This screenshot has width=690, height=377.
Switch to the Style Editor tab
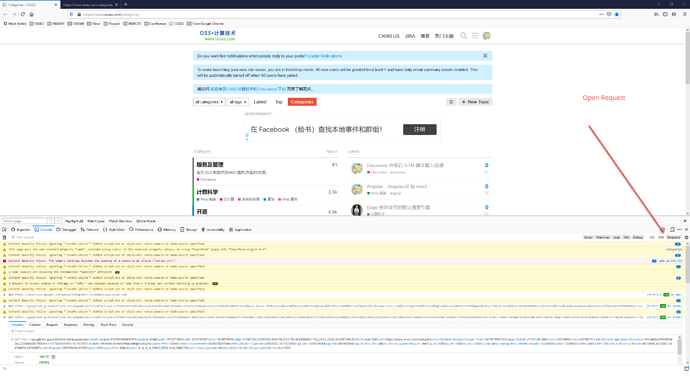click(x=114, y=230)
